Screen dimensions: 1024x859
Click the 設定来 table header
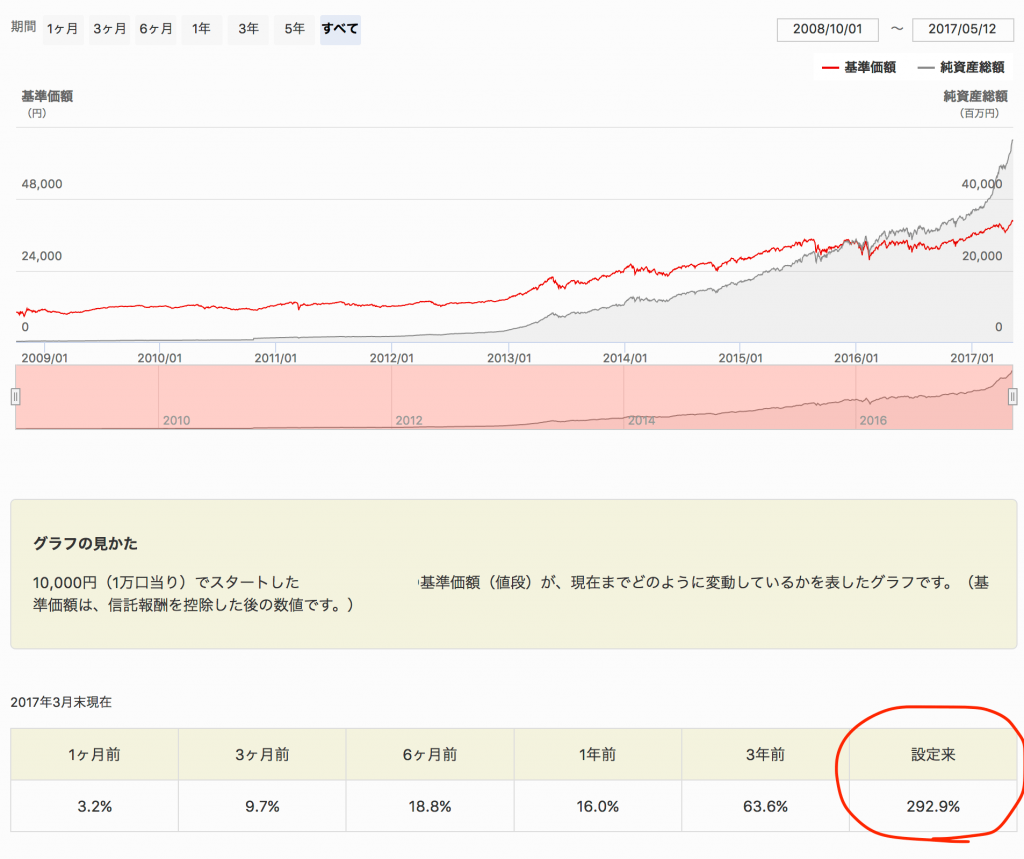tap(933, 754)
